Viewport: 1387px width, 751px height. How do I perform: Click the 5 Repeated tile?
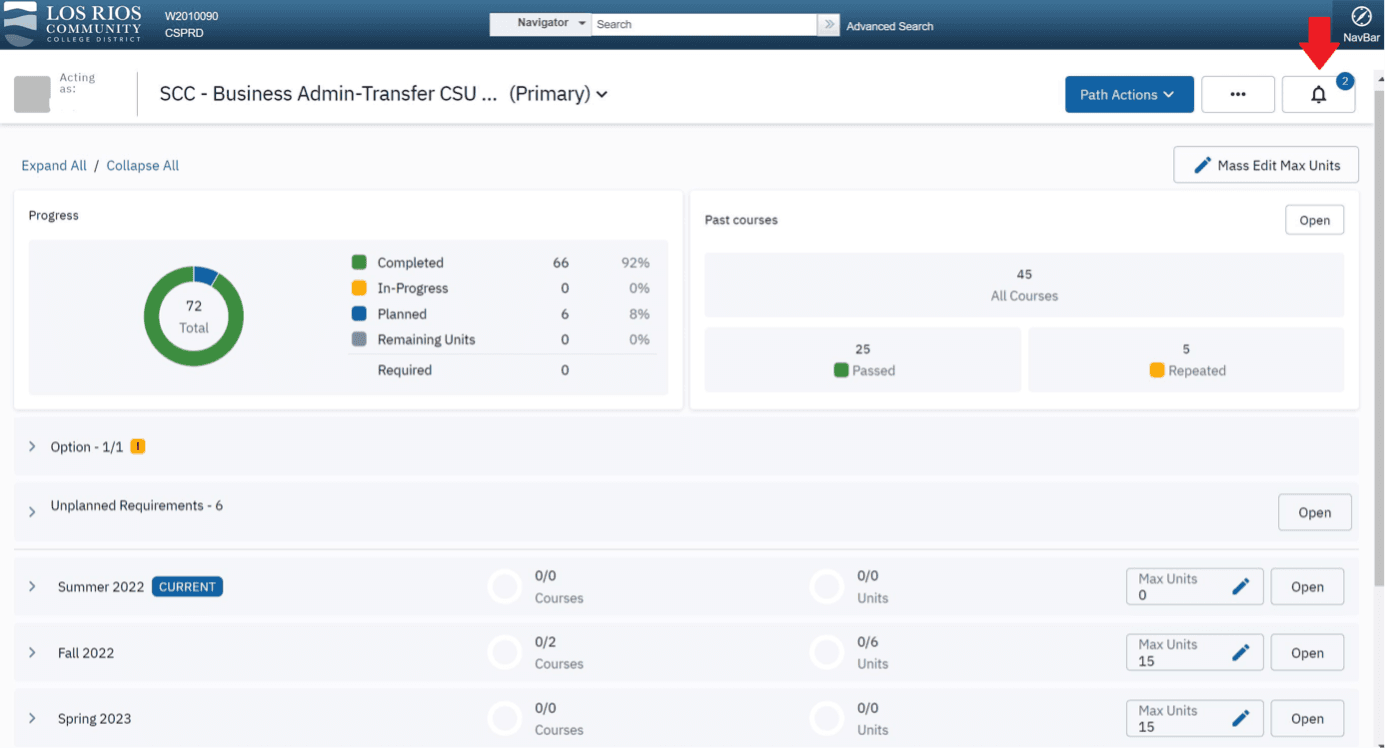click(x=1186, y=360)
